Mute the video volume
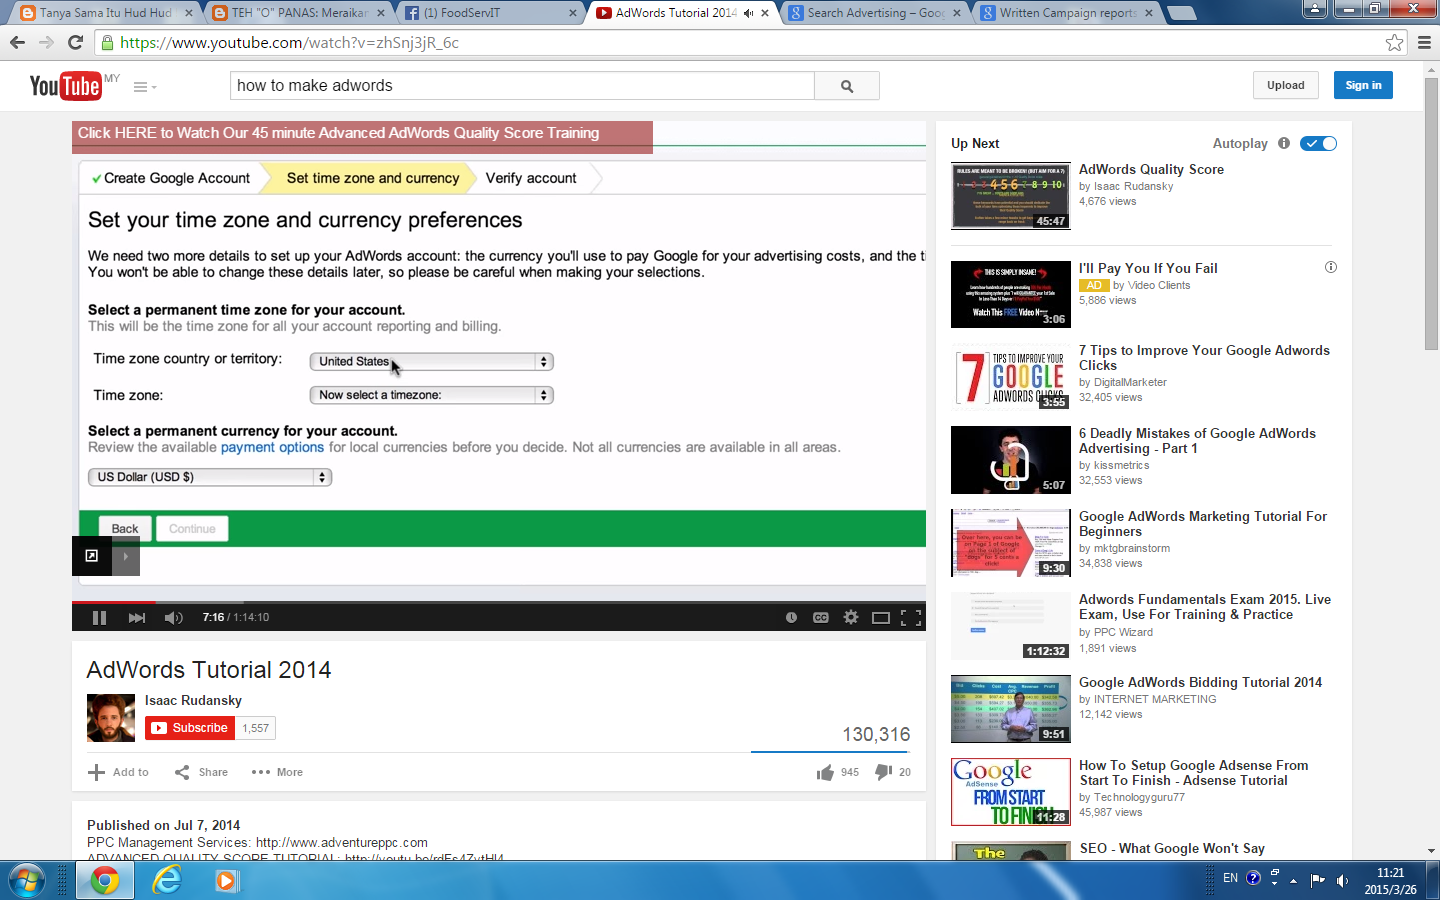 pos(173,618)
